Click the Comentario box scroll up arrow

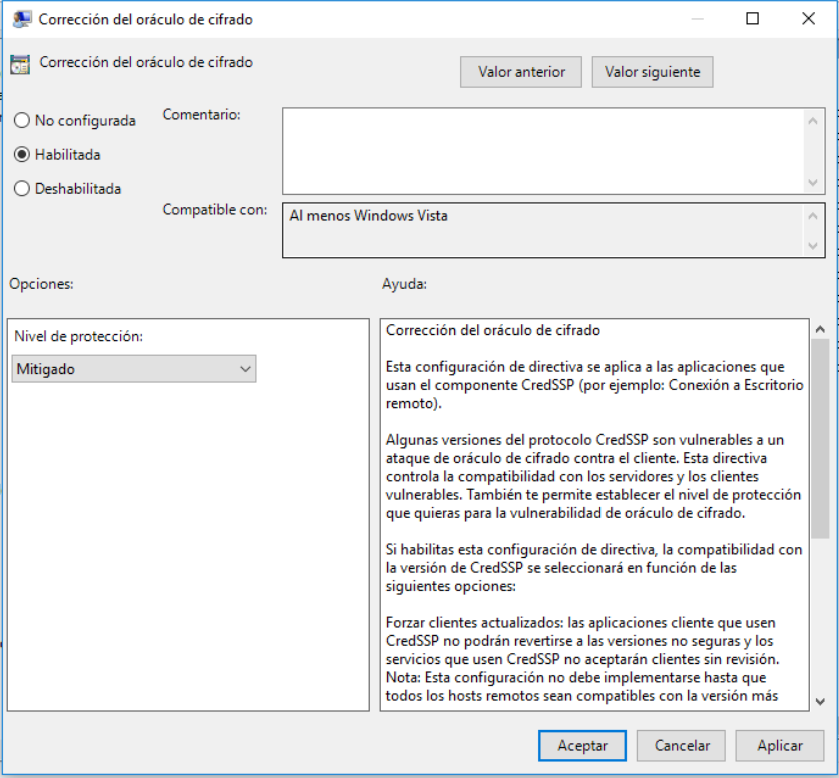[x=813, y=121]
